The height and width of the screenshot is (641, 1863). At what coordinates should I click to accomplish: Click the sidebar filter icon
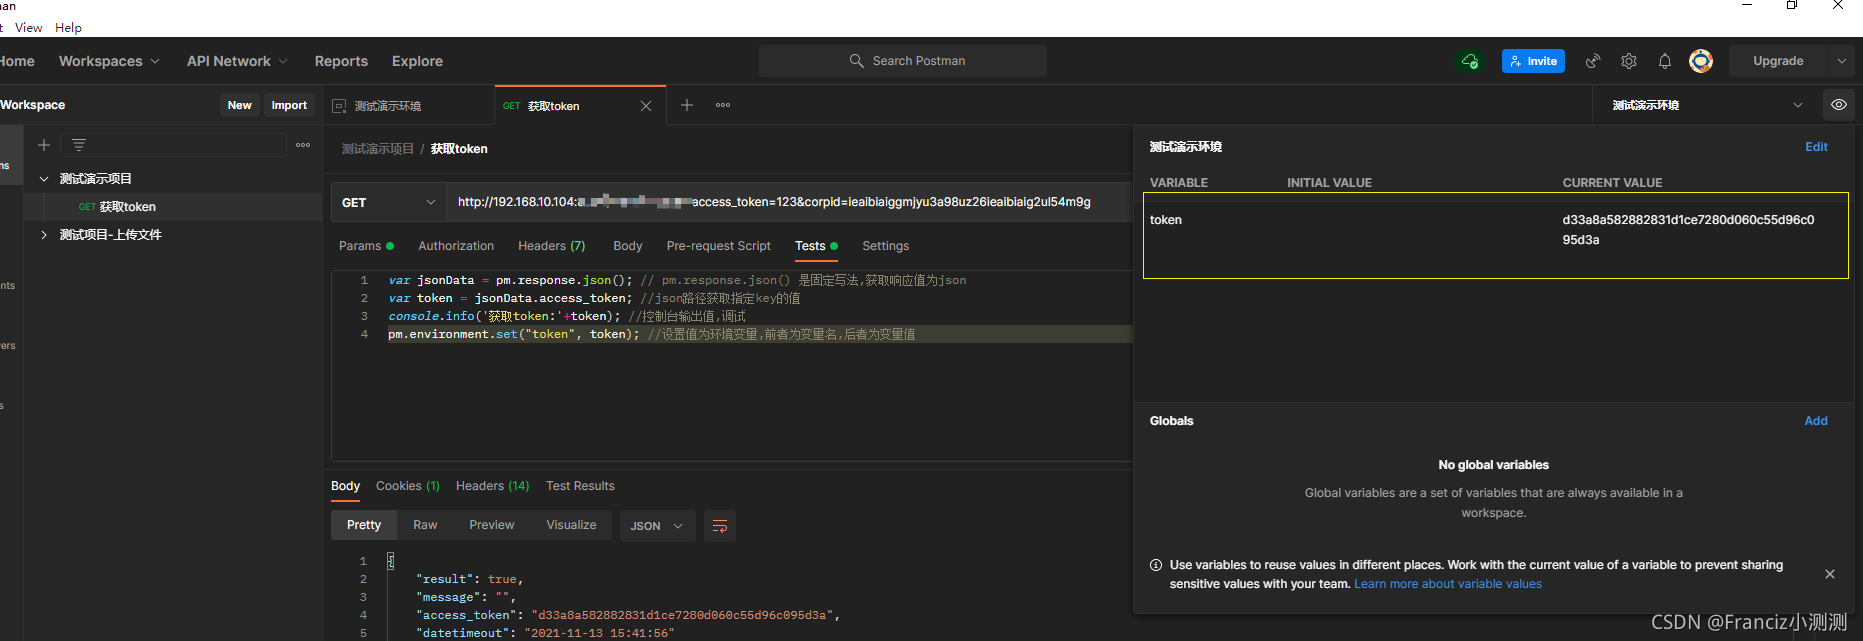click(x=79, y=145)
